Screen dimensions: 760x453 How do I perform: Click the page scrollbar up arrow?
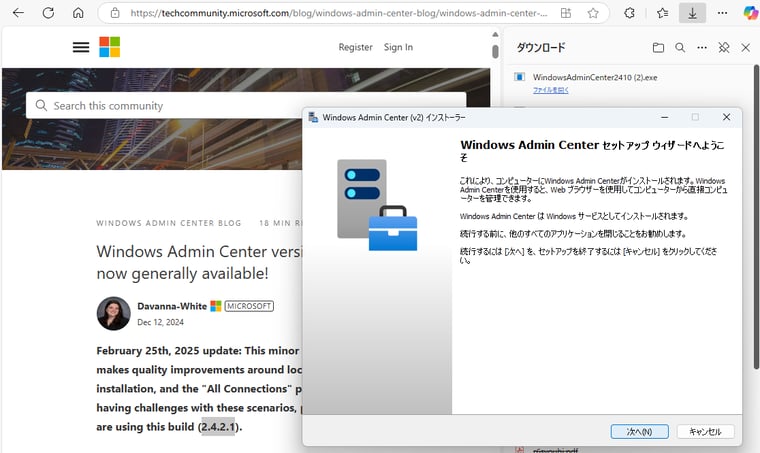point(495,34)
